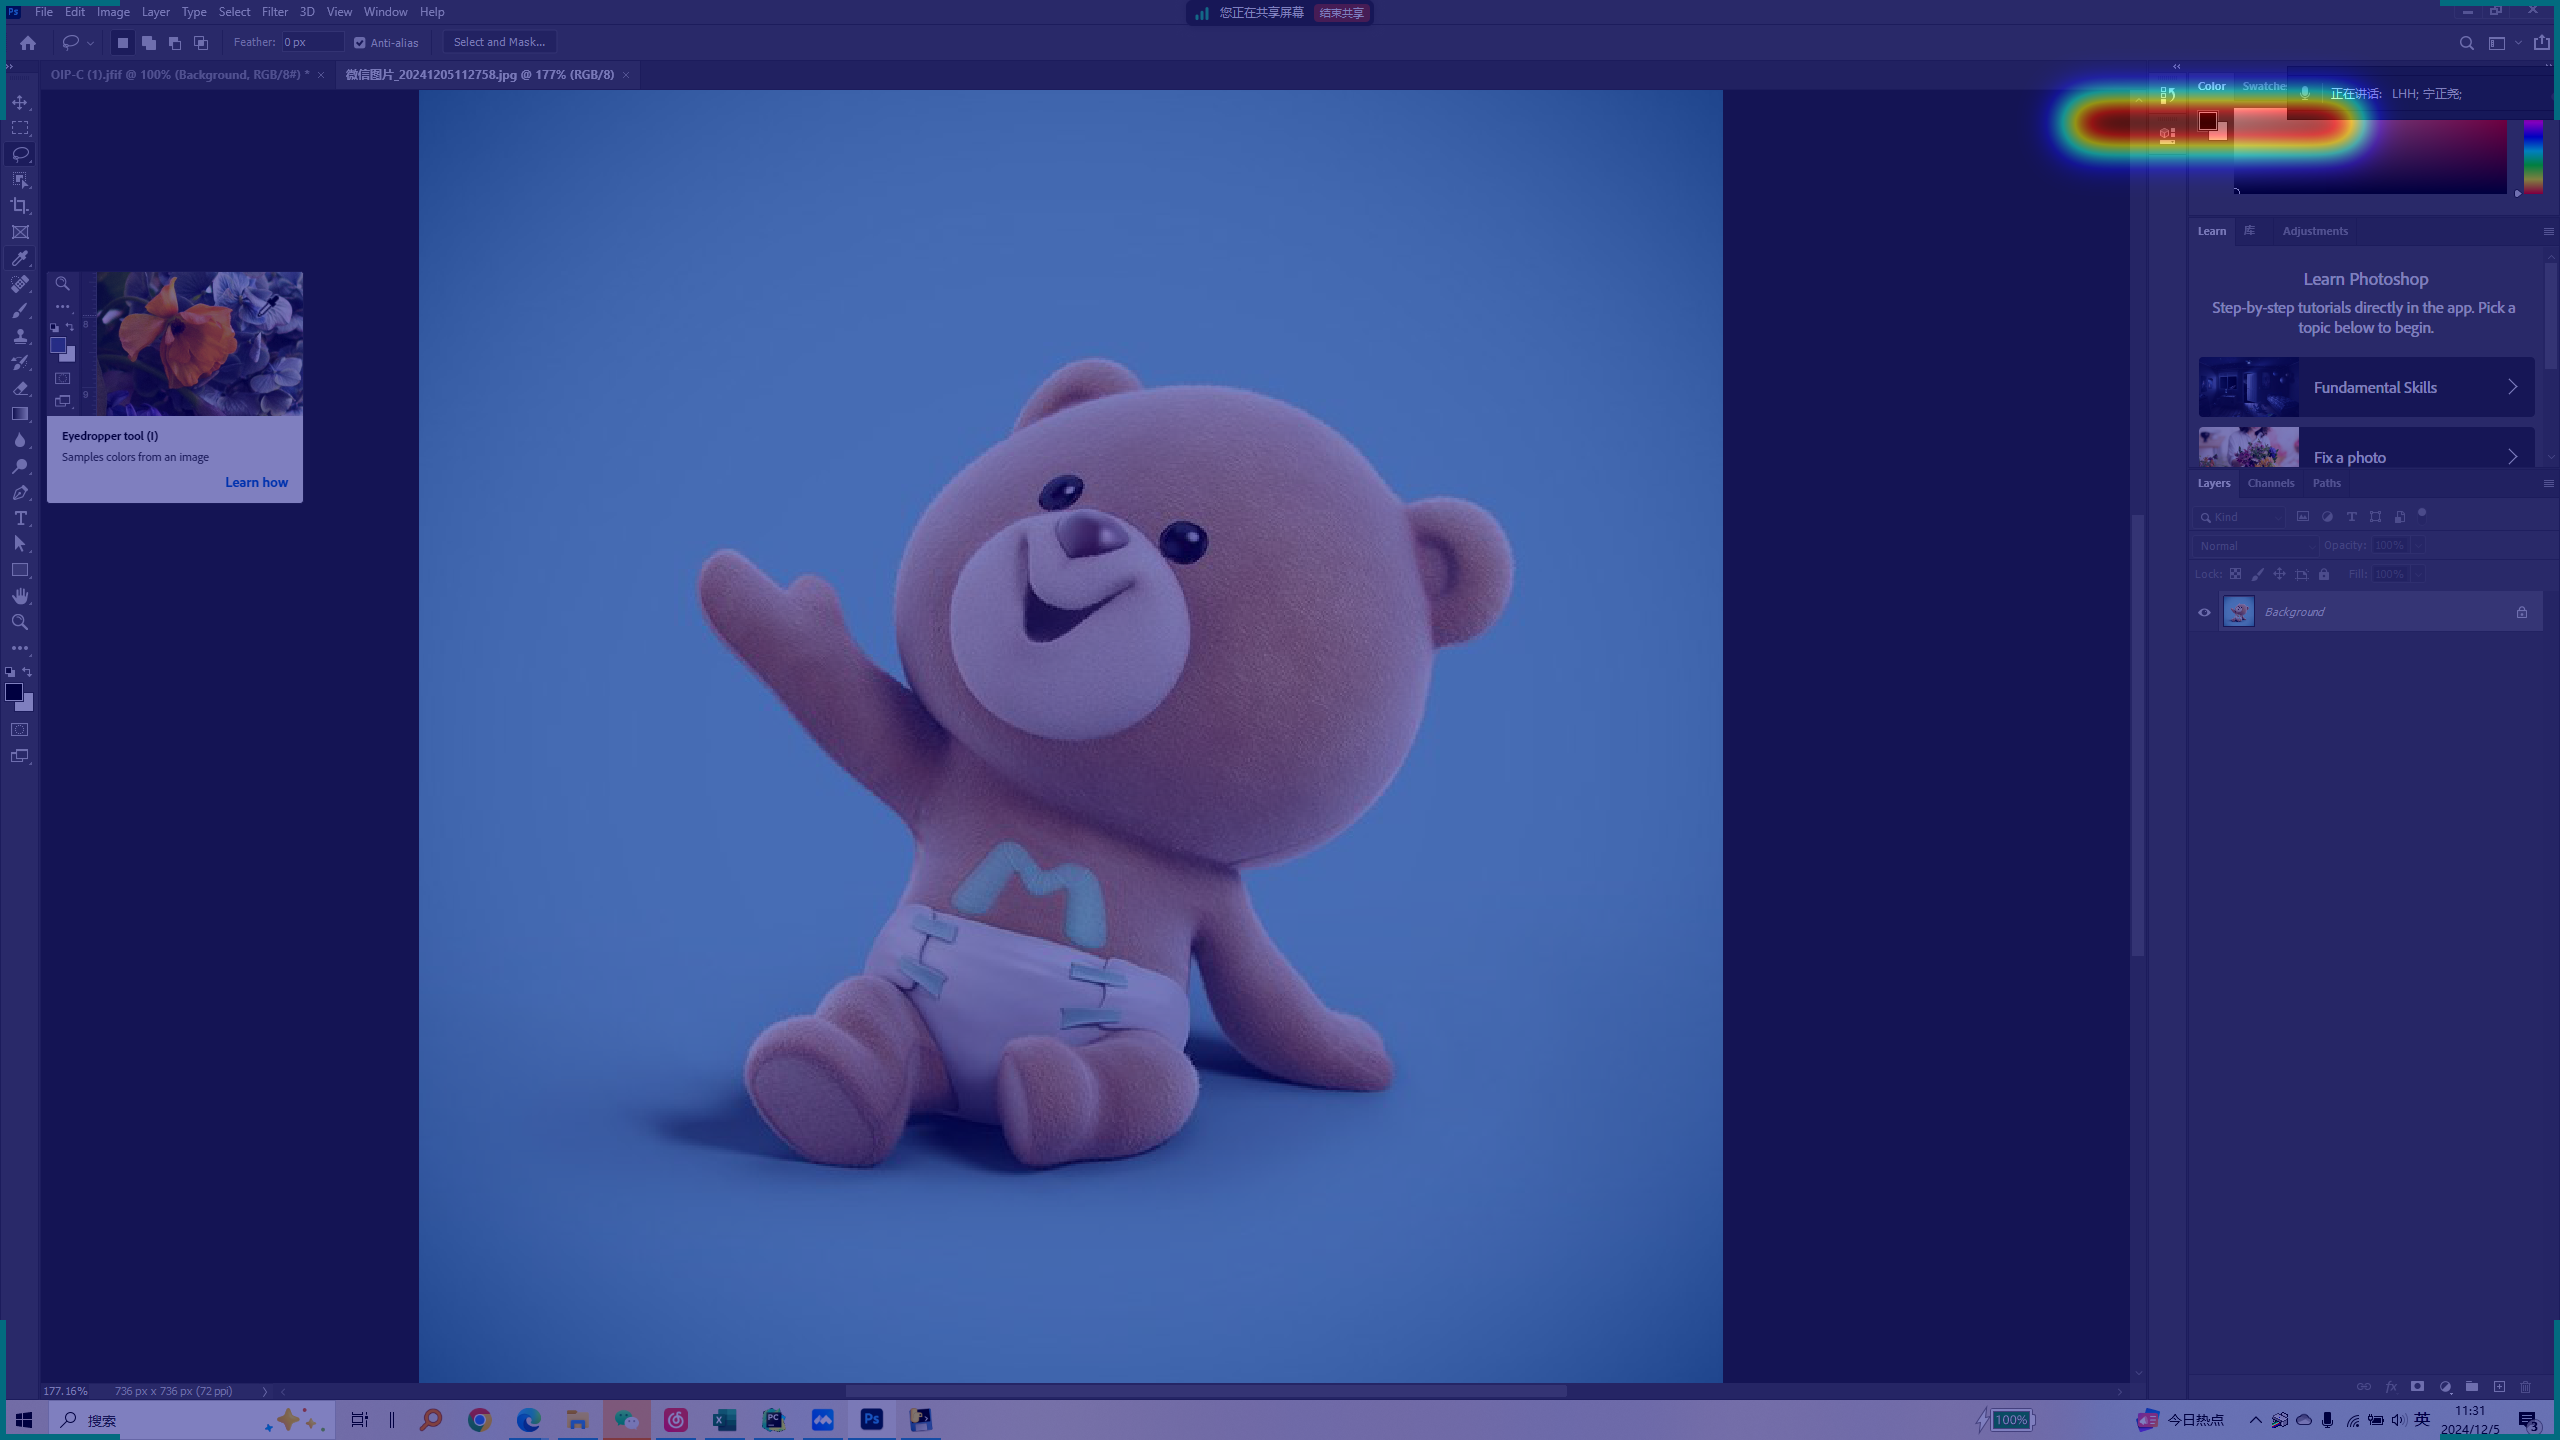2560x1440 pixels.
Task: Open the layer blend mode Normal dropdown
Action: point(2254,546)
